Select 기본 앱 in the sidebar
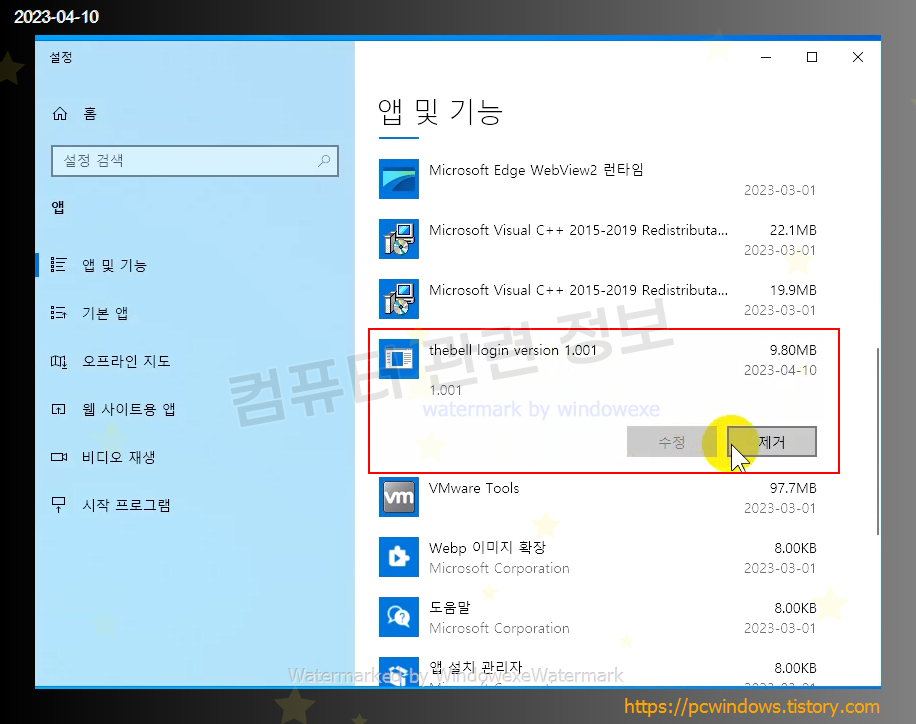The image size is (916, 724). click(x=195, y=313)
